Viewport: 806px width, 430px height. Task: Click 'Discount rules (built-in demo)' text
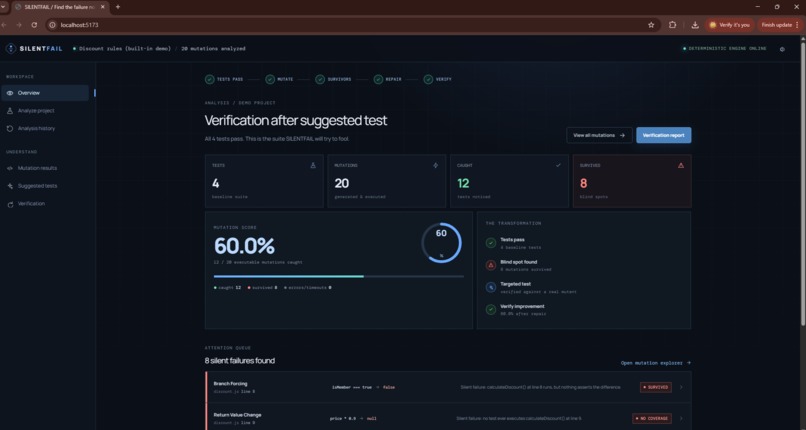pos(124,49)
